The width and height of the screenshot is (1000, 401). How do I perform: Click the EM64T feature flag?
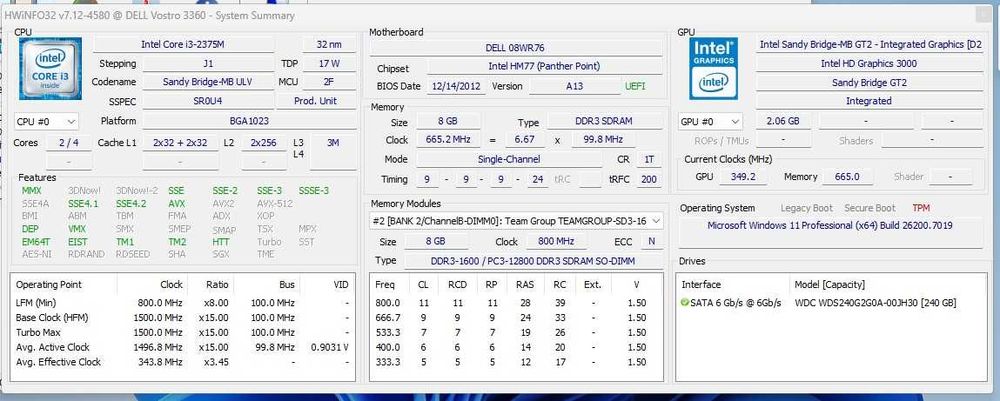point(36,242)
